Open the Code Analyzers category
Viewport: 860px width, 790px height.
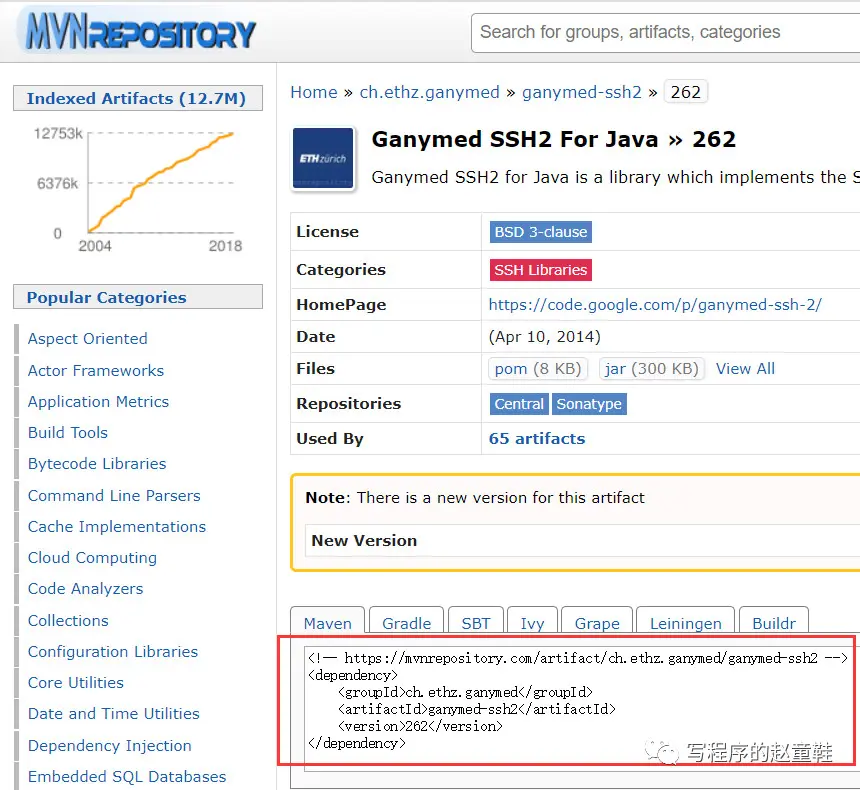86,588
